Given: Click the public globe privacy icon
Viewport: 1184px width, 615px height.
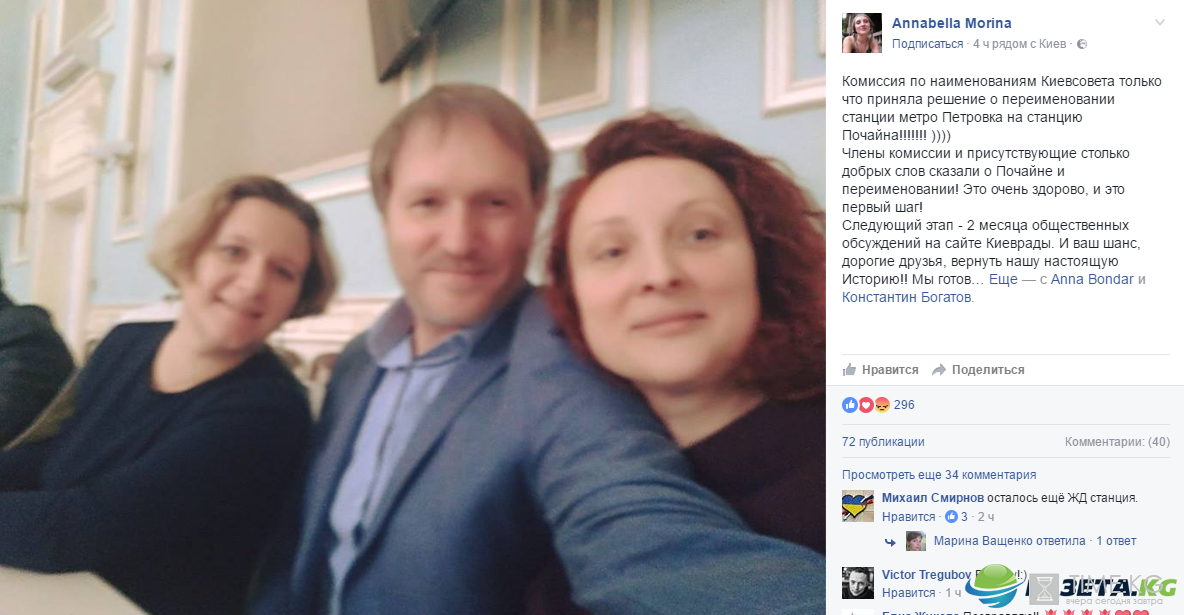Looking at the screenshot, I should pos(1081,44).
